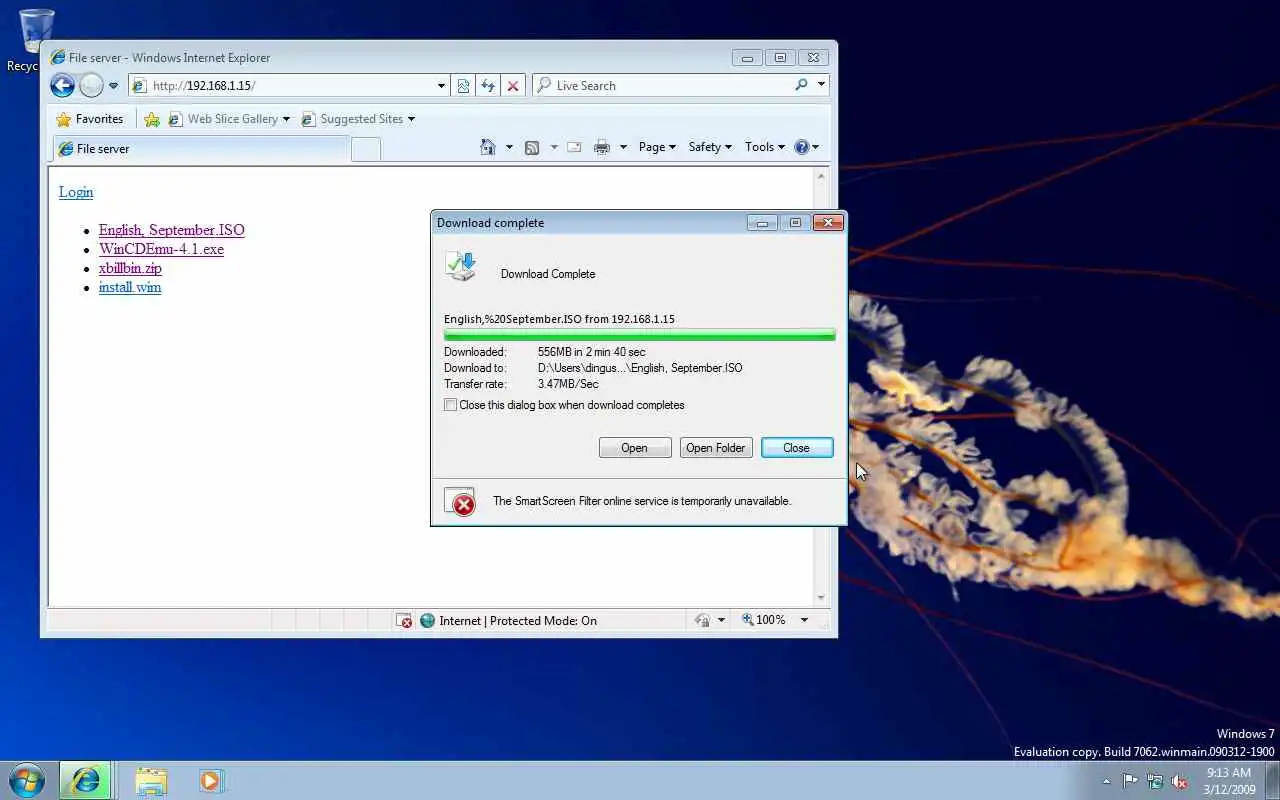Image resolution: width=1280 pixels, height=800 pixels.
Task: Expand the address bar history dropdown
Action: point(441,86)
